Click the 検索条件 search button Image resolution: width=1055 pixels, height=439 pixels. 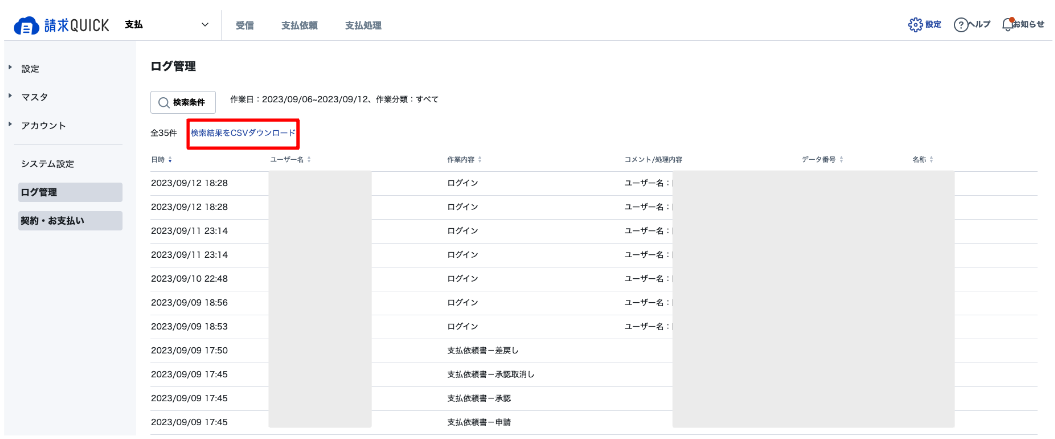tap(183, 102)
